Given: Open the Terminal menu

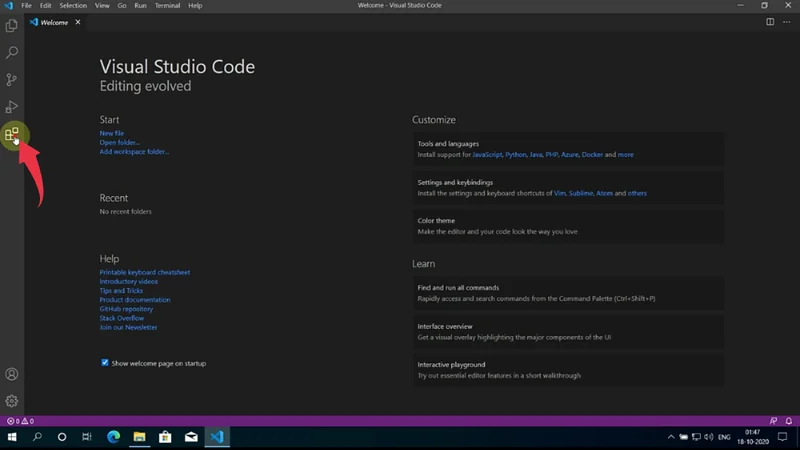Looking at the screenshot, I should tap(166, 6).
